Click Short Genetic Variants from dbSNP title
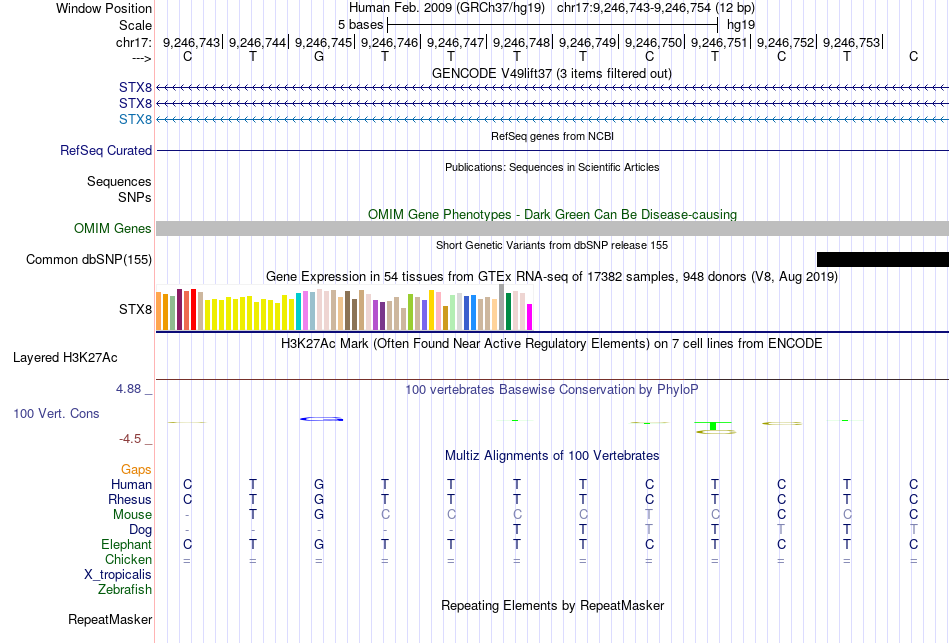This screenshot has height=643, width=950. [x=552, y=245]
